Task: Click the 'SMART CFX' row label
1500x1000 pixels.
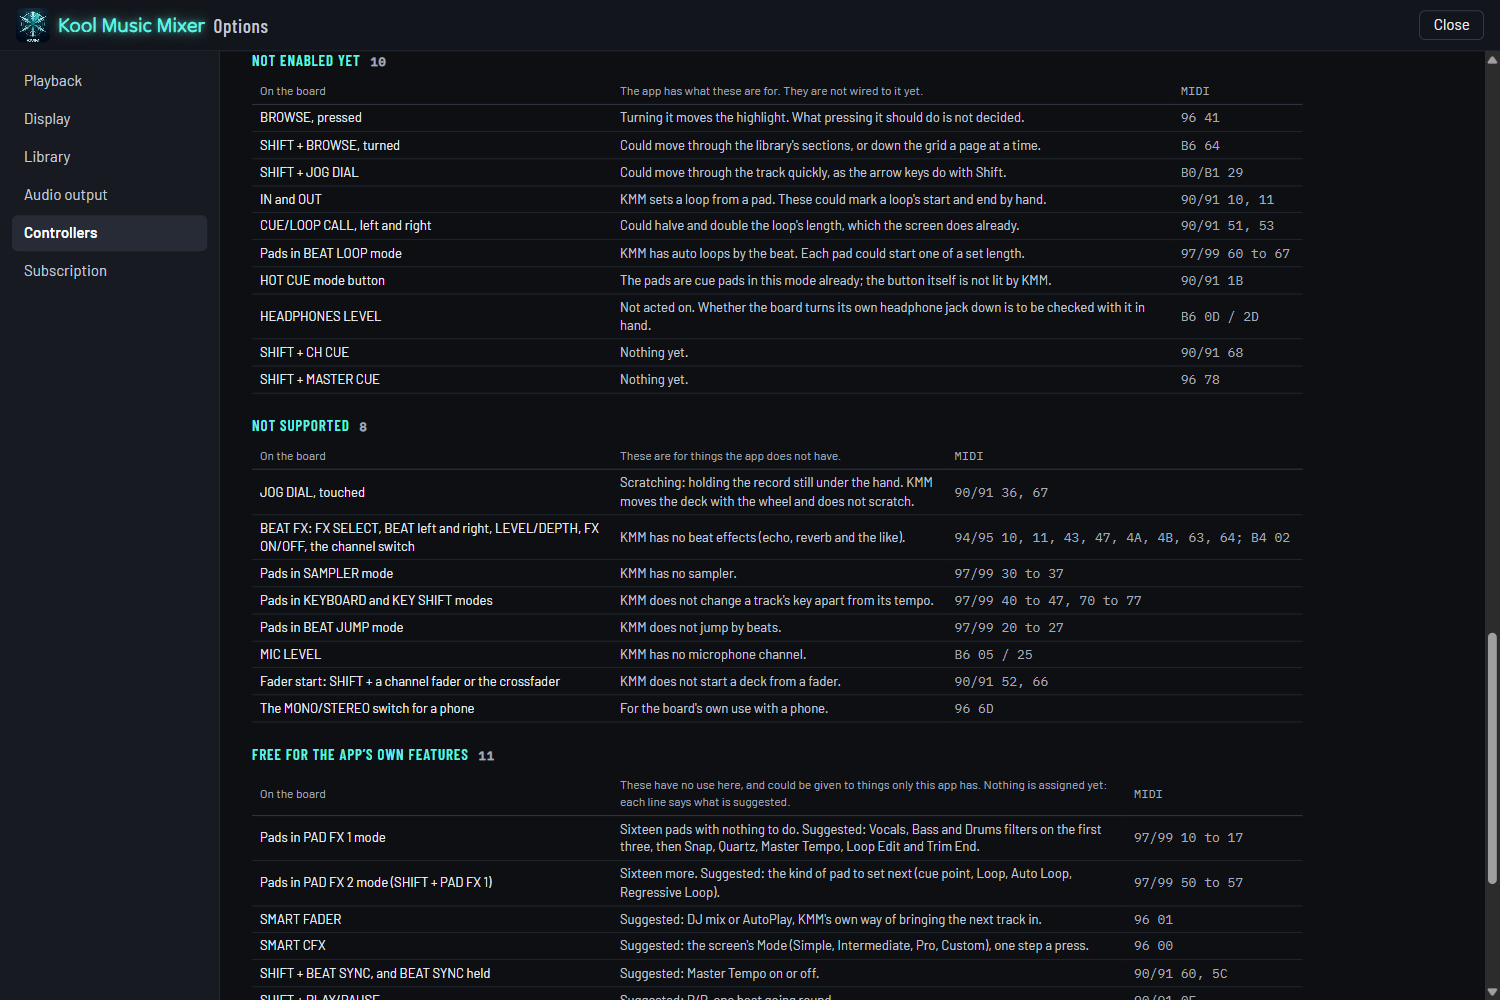Action: (293, 946)
